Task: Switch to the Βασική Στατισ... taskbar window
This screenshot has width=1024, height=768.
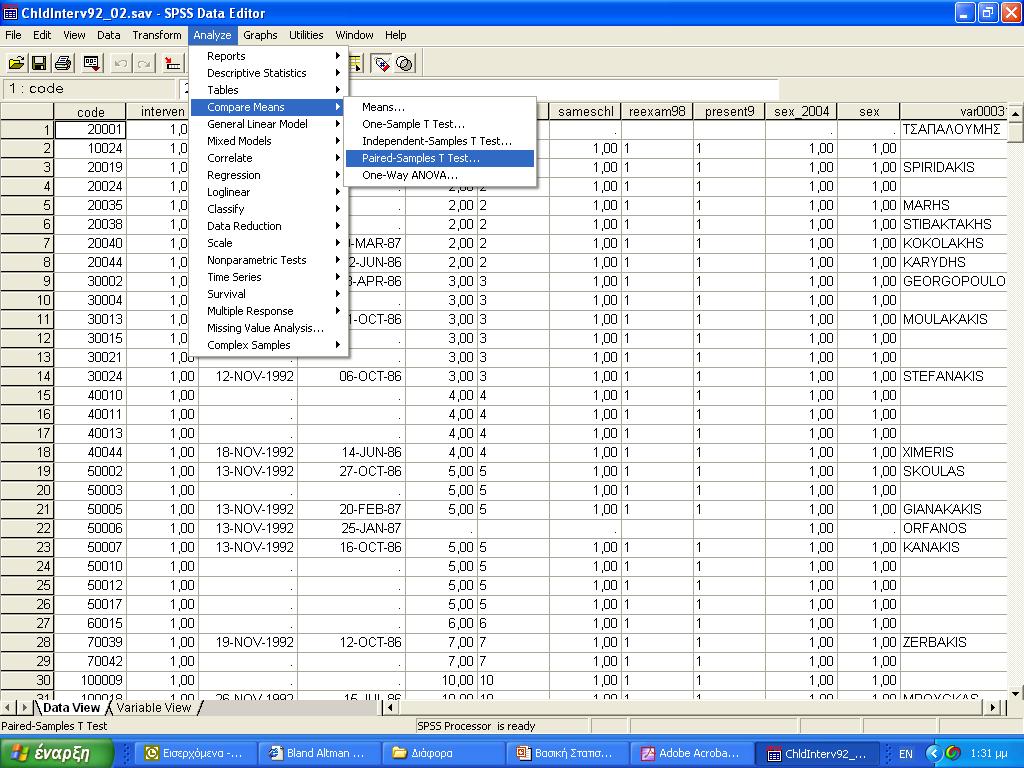Action: (566, 753)
